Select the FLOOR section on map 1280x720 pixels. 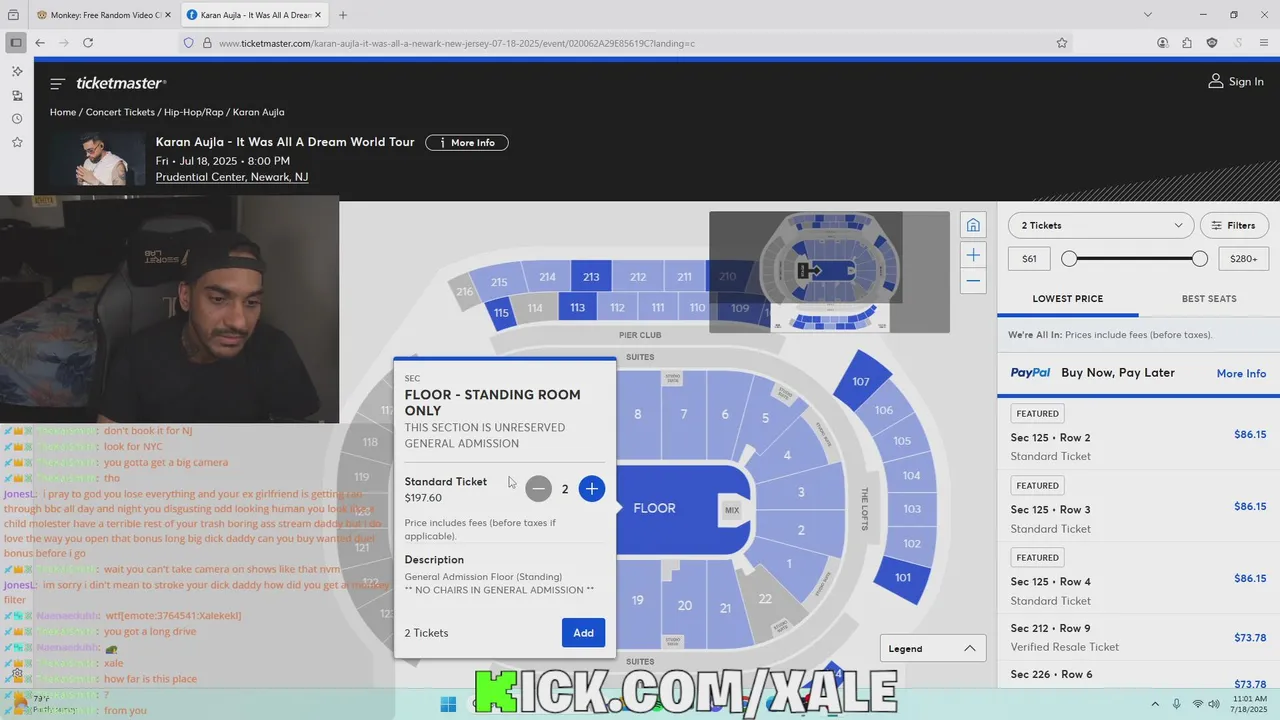pyautogui.click(x=654, y=508)
